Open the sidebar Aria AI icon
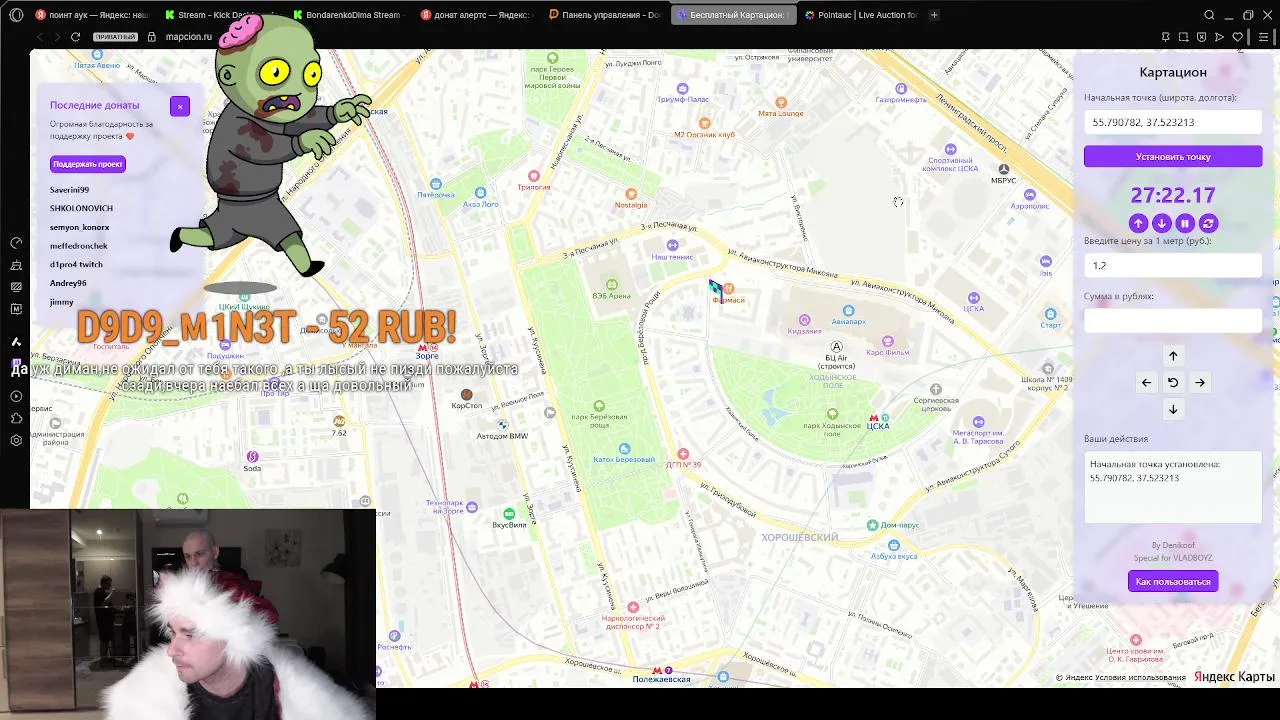This screenshot has height=720, width=1280. click(x=16, y=342)
